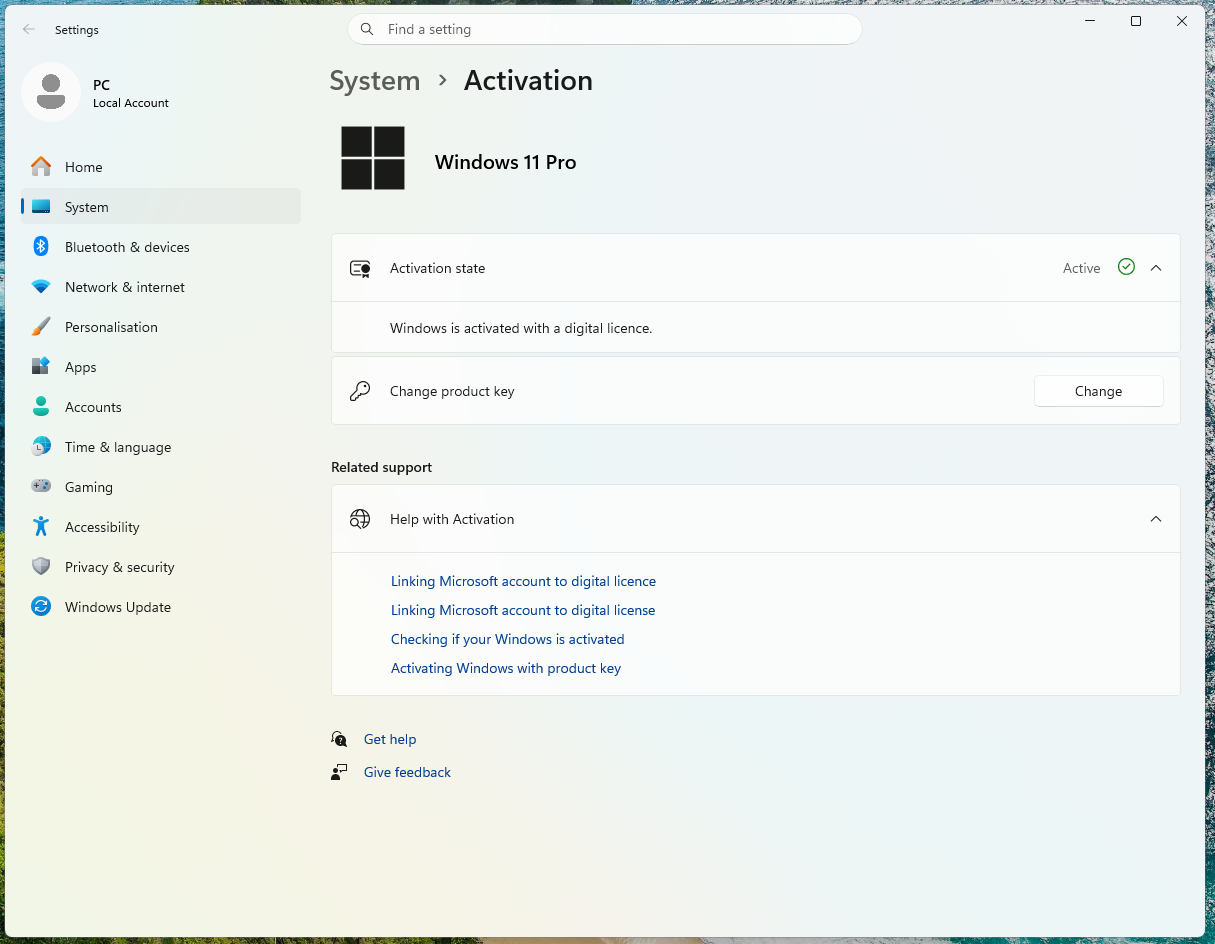Click the user profile avatar picture
1215x944 pixels.
(51, 92)
